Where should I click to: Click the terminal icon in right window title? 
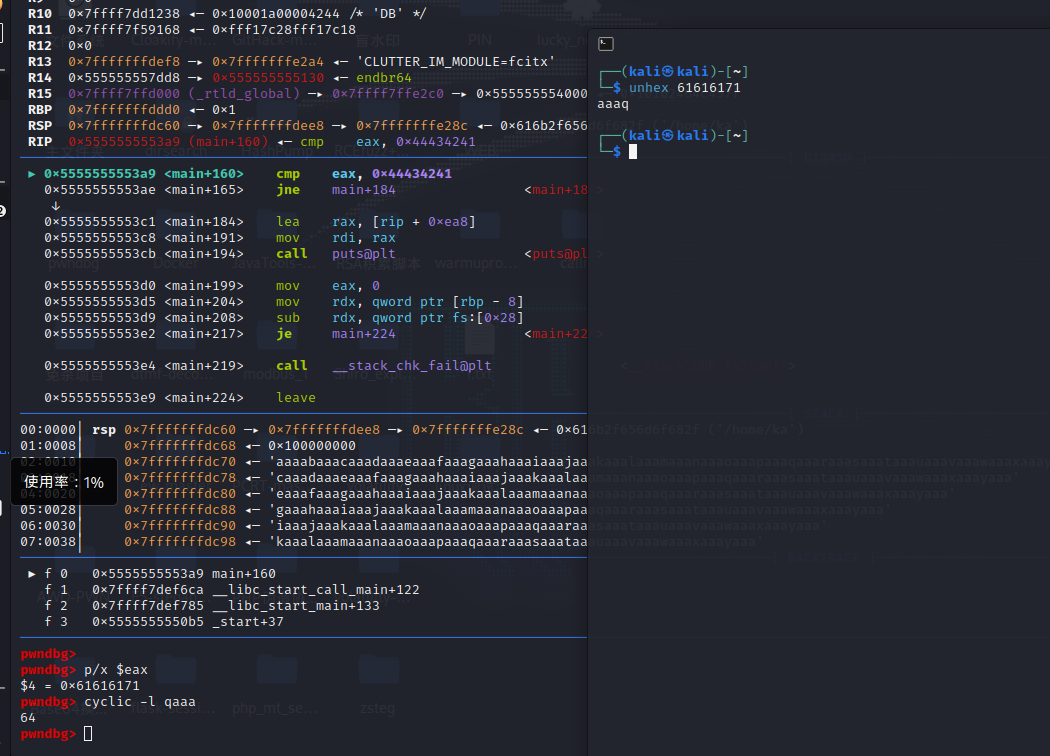click(605, 44)
